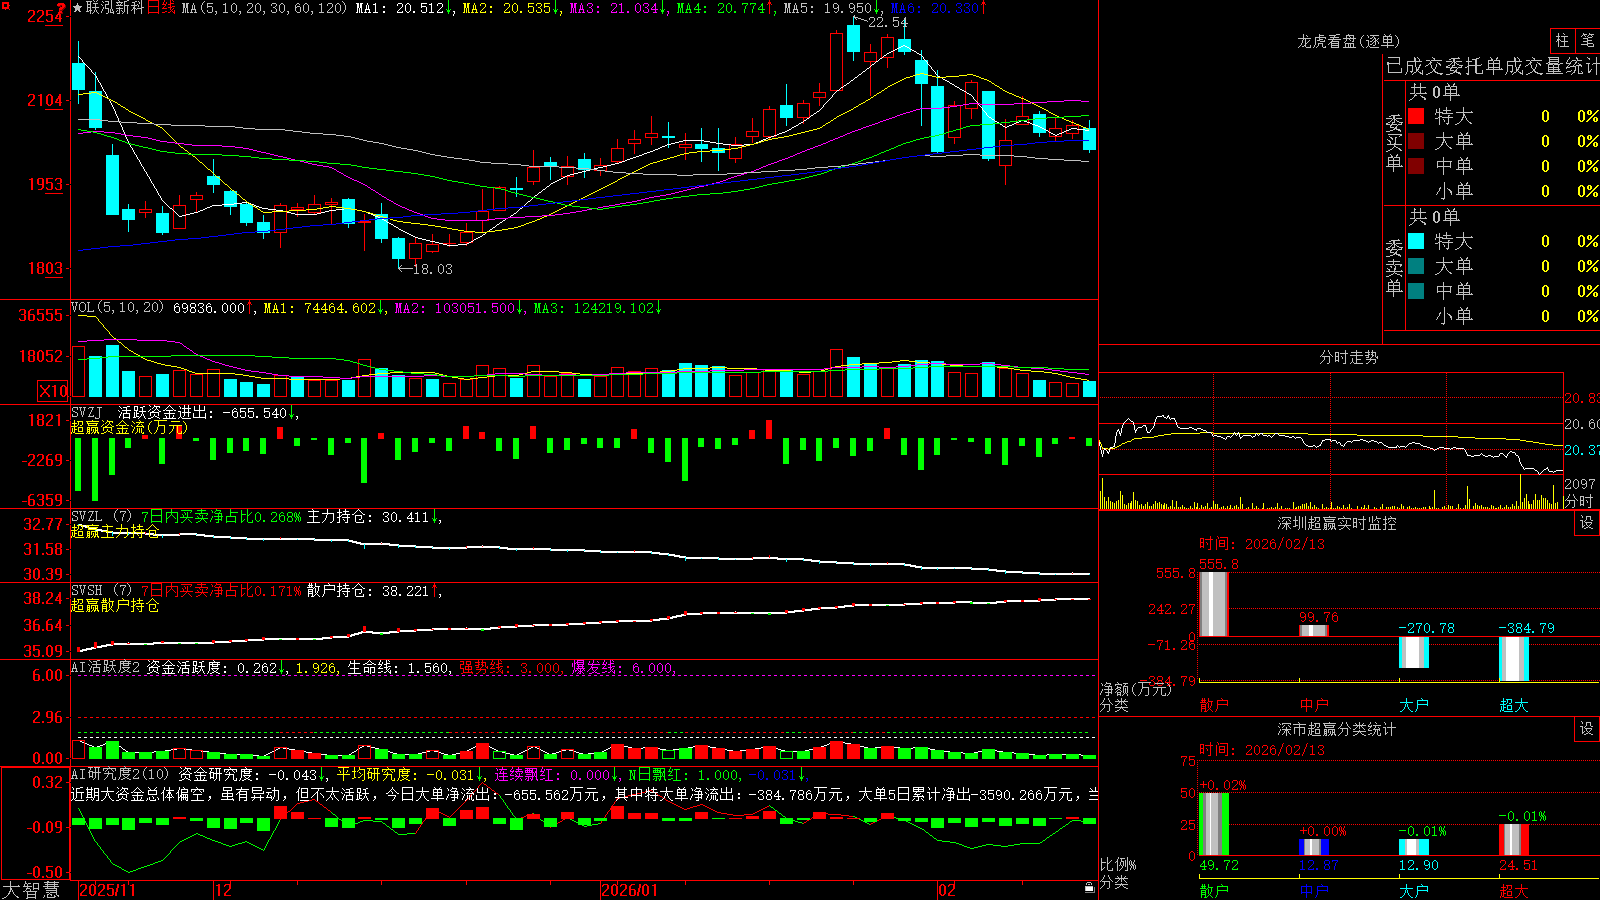Click the 中户 99.76 net amount bar
This screenshot has width=1600, height=900.
[x=1313, y=630]
